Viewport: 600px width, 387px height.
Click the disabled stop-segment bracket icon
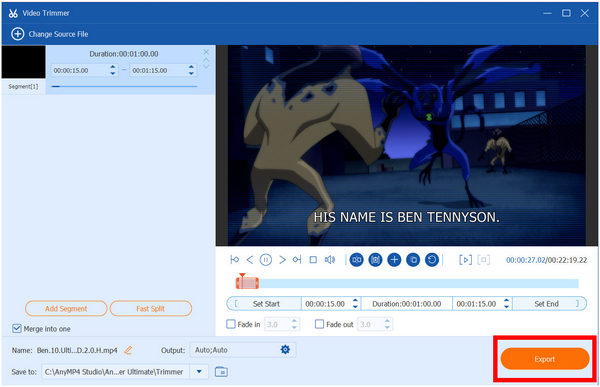click(x=484, y=260)
